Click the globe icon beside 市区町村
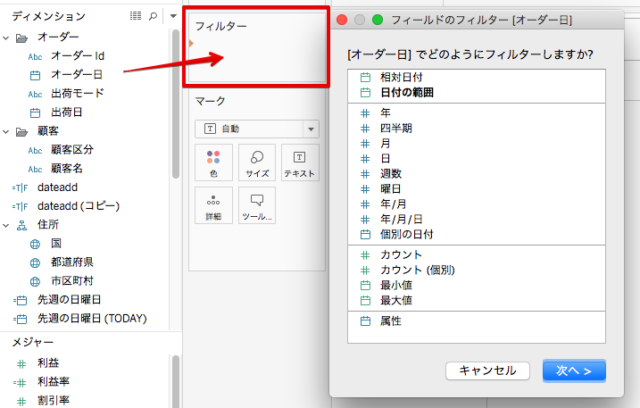The width and height of the screenshot is (640, 408). pos(35,282)
